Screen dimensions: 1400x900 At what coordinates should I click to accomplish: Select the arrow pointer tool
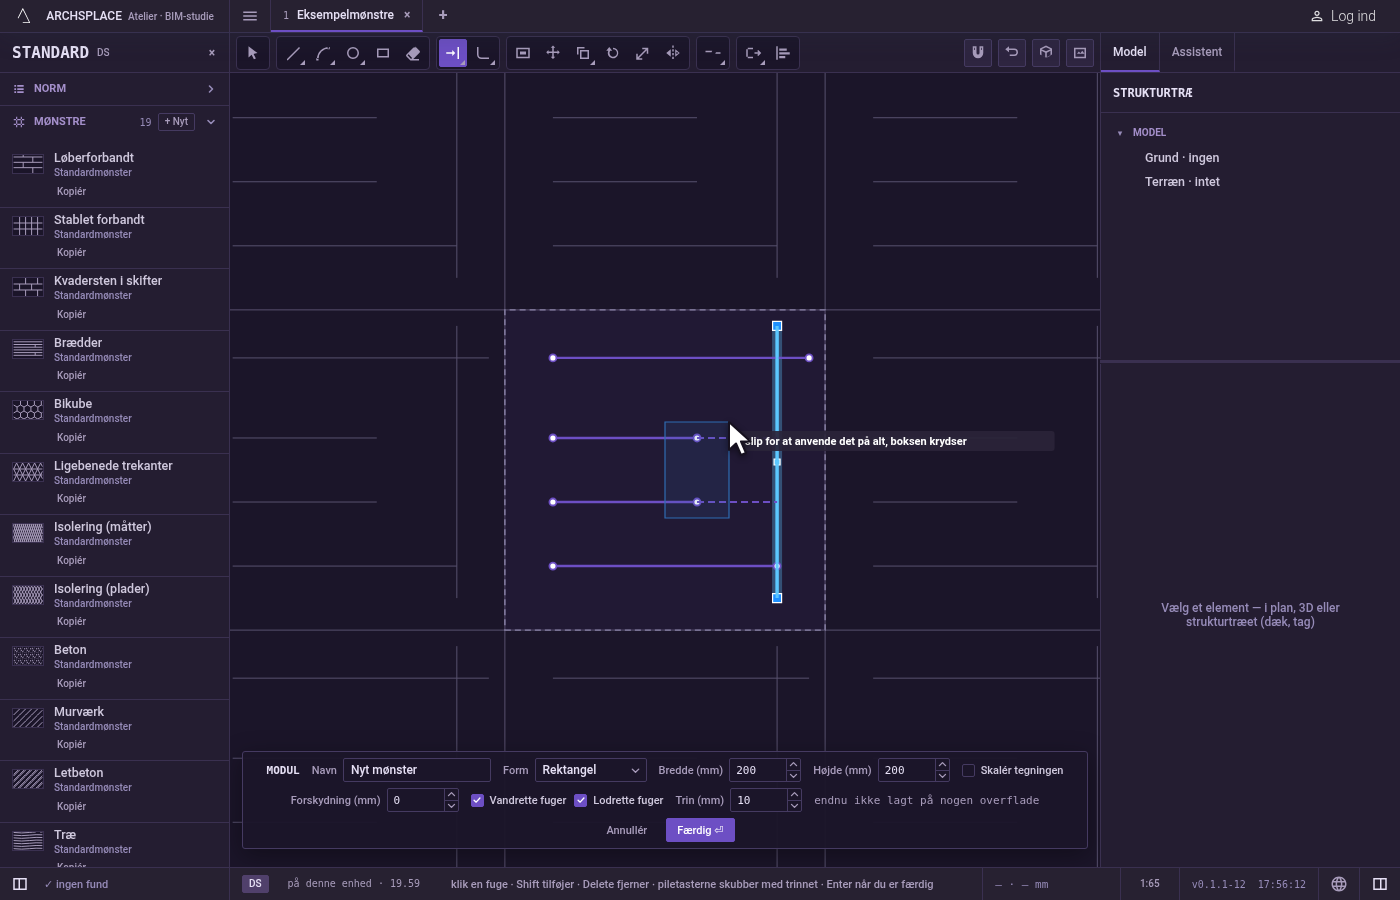click(x=253, y=53)
